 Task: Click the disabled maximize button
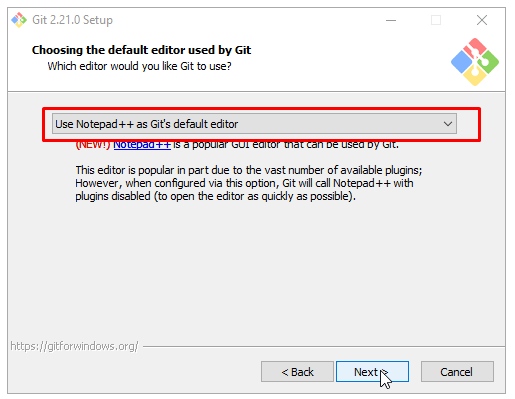click(x=436, y=20)
